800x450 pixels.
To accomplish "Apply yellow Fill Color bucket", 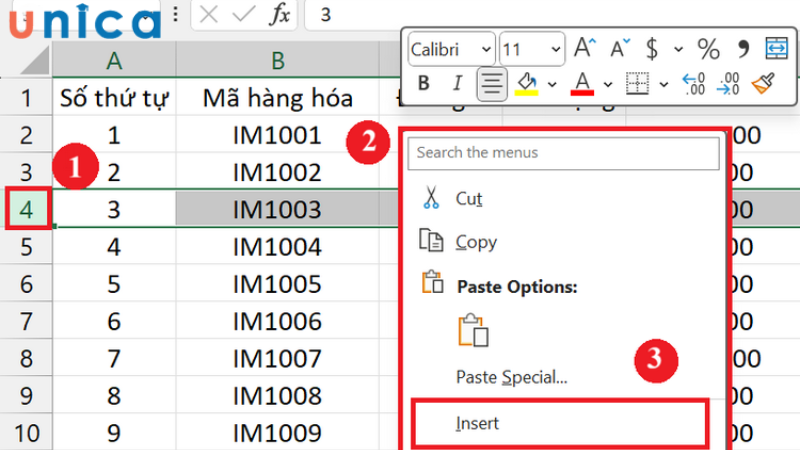I will point(527,83).
